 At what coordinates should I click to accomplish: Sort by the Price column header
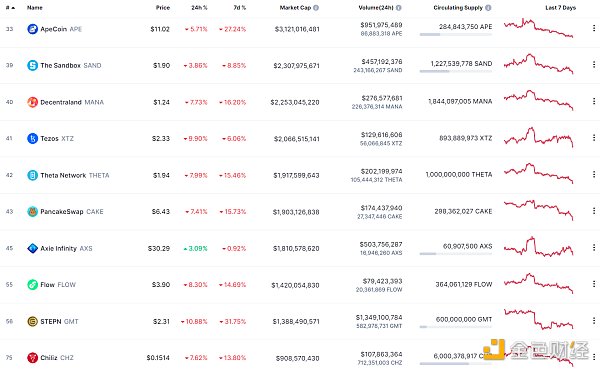pos(163,8)
